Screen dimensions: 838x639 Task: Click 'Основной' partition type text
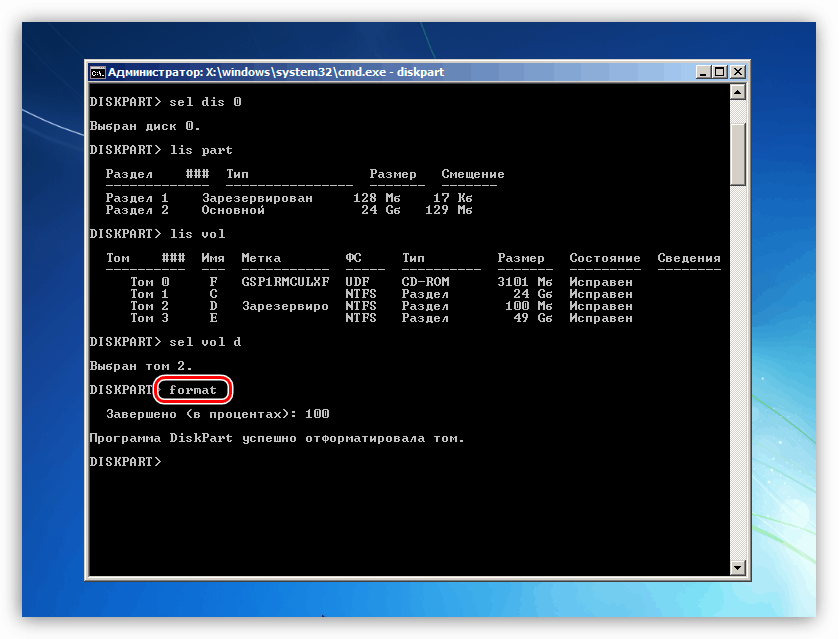coord(233,210)
